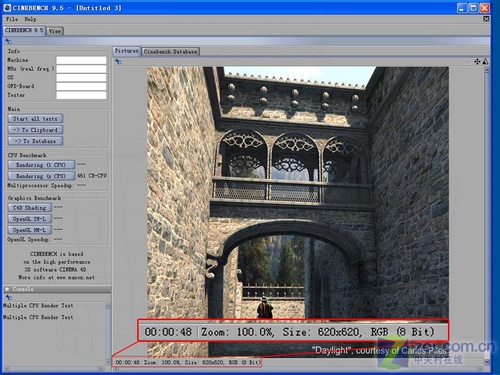Click the first Multiple CPU Render Test line
This screenshot has height=375, width=500.
tap(38, 305)
